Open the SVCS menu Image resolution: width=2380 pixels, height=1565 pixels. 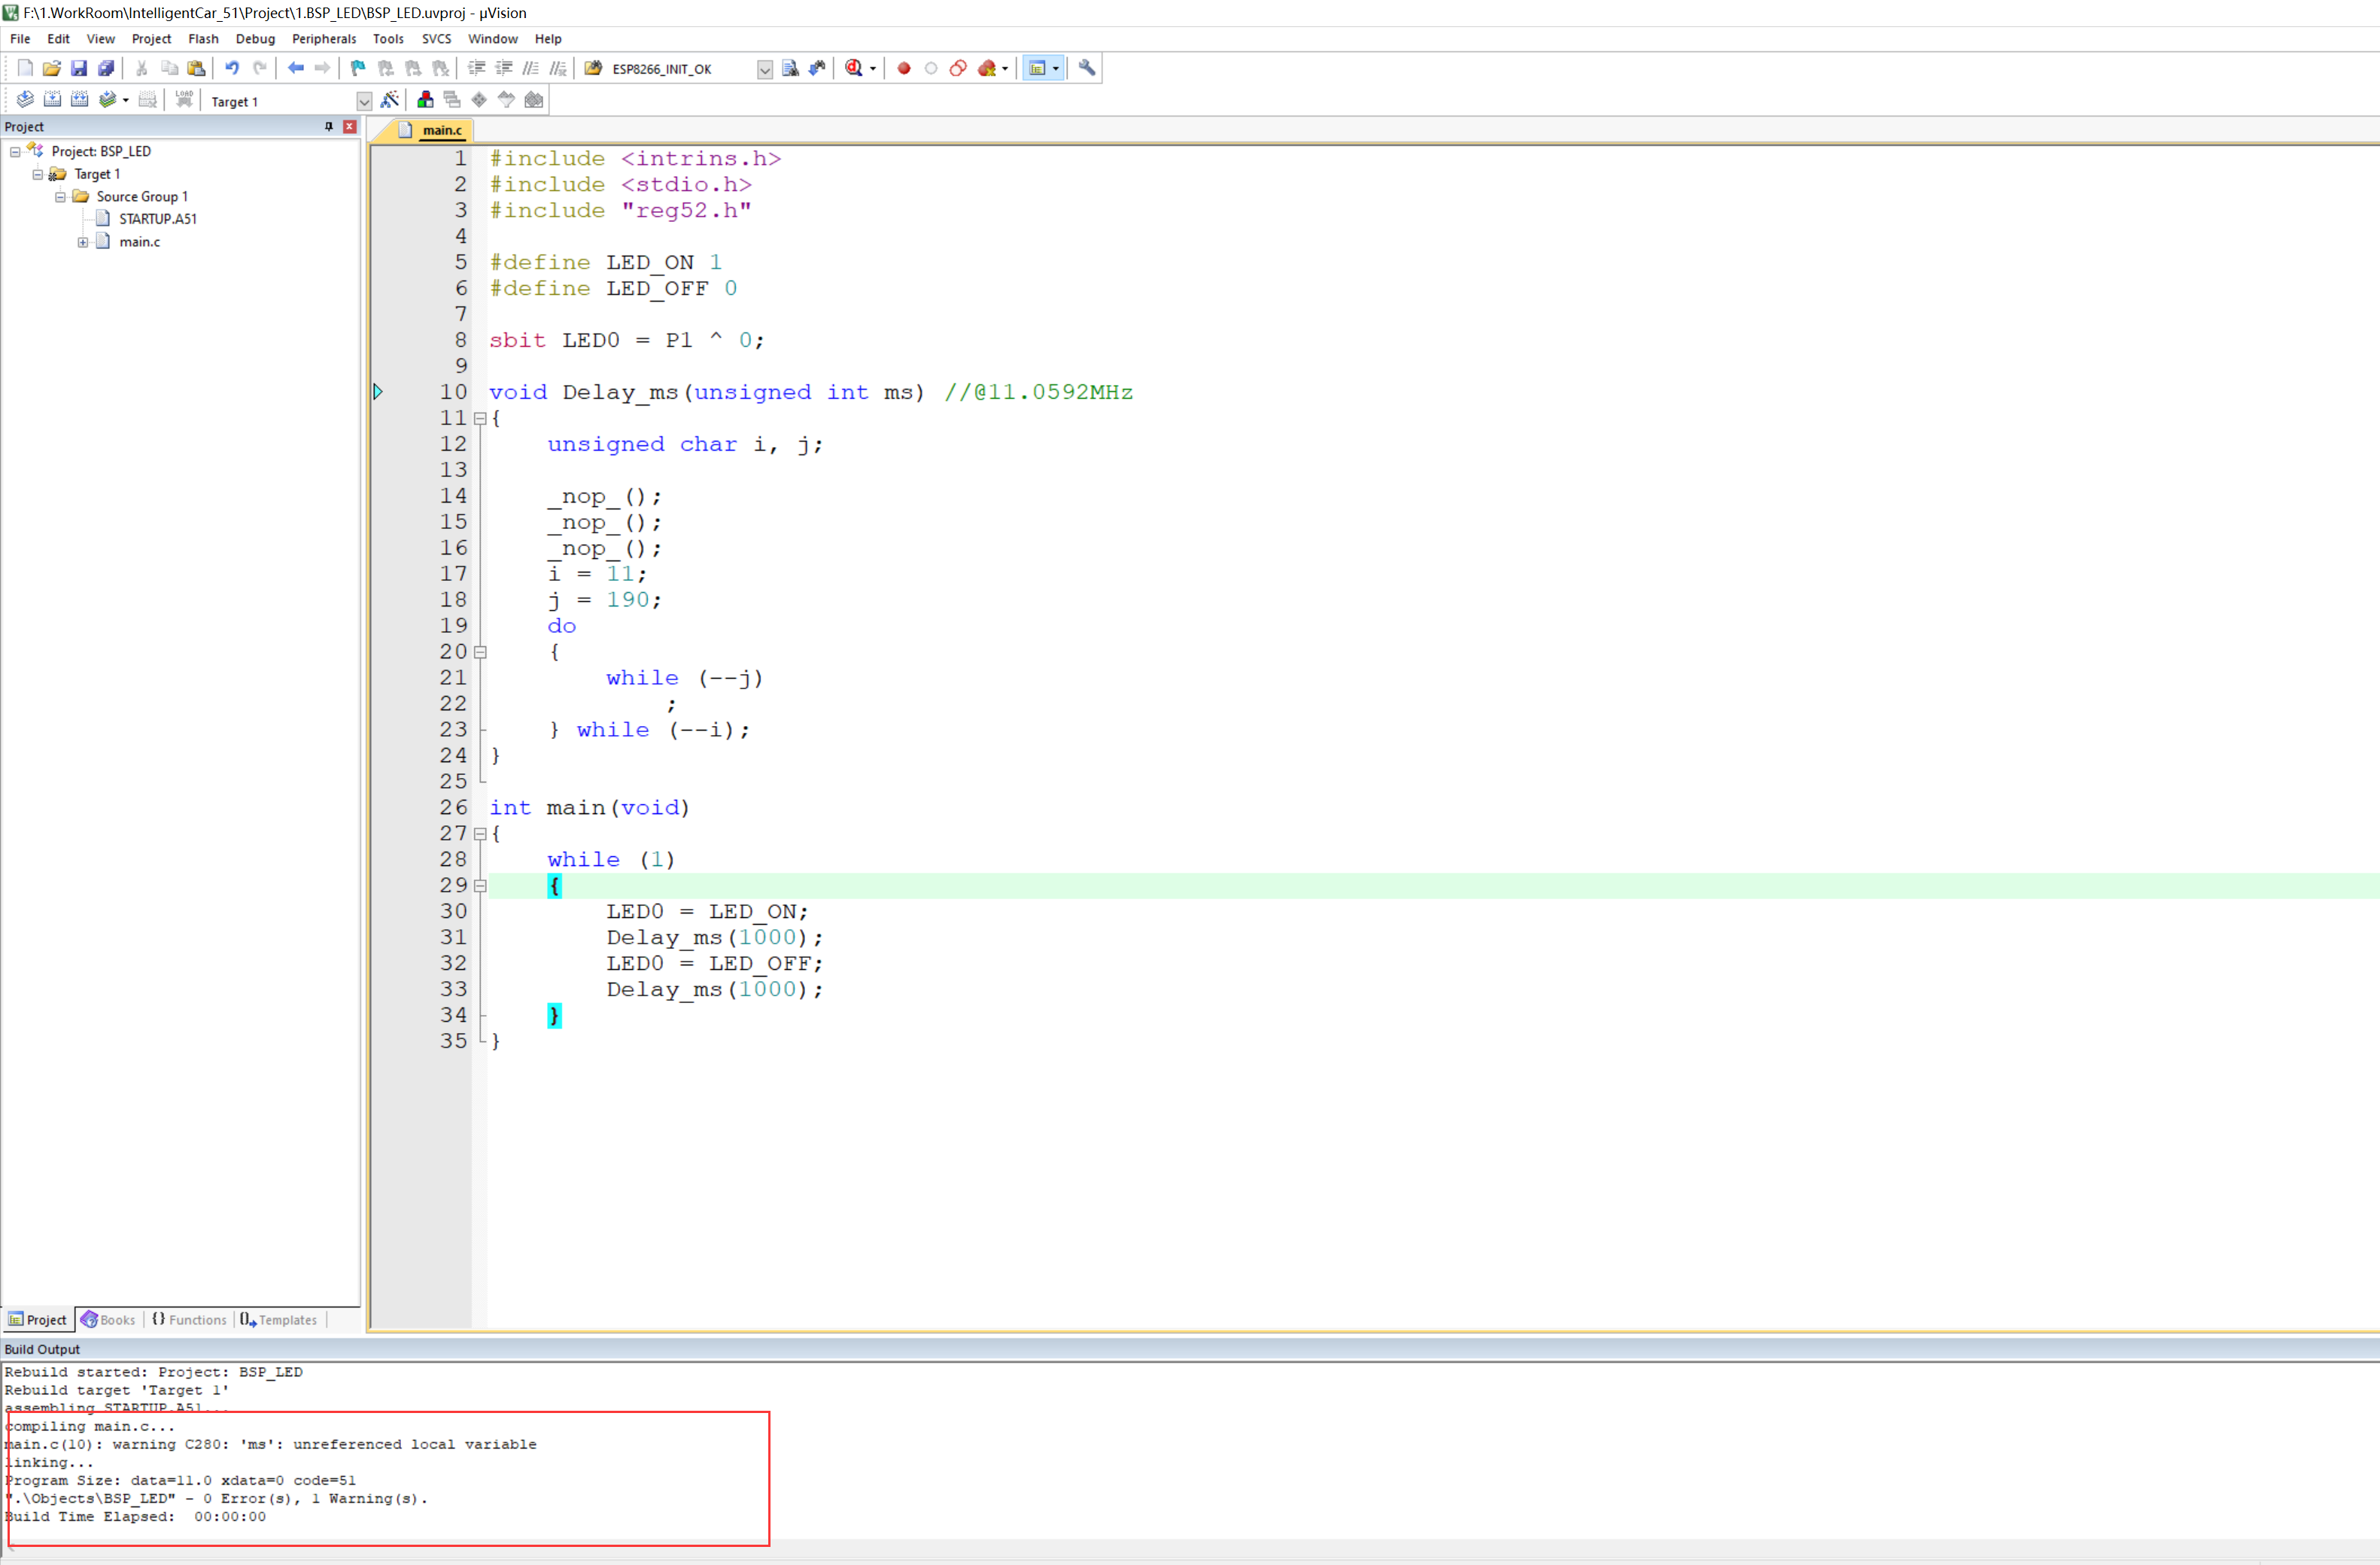pyautogui.click(x=436, y=39)
